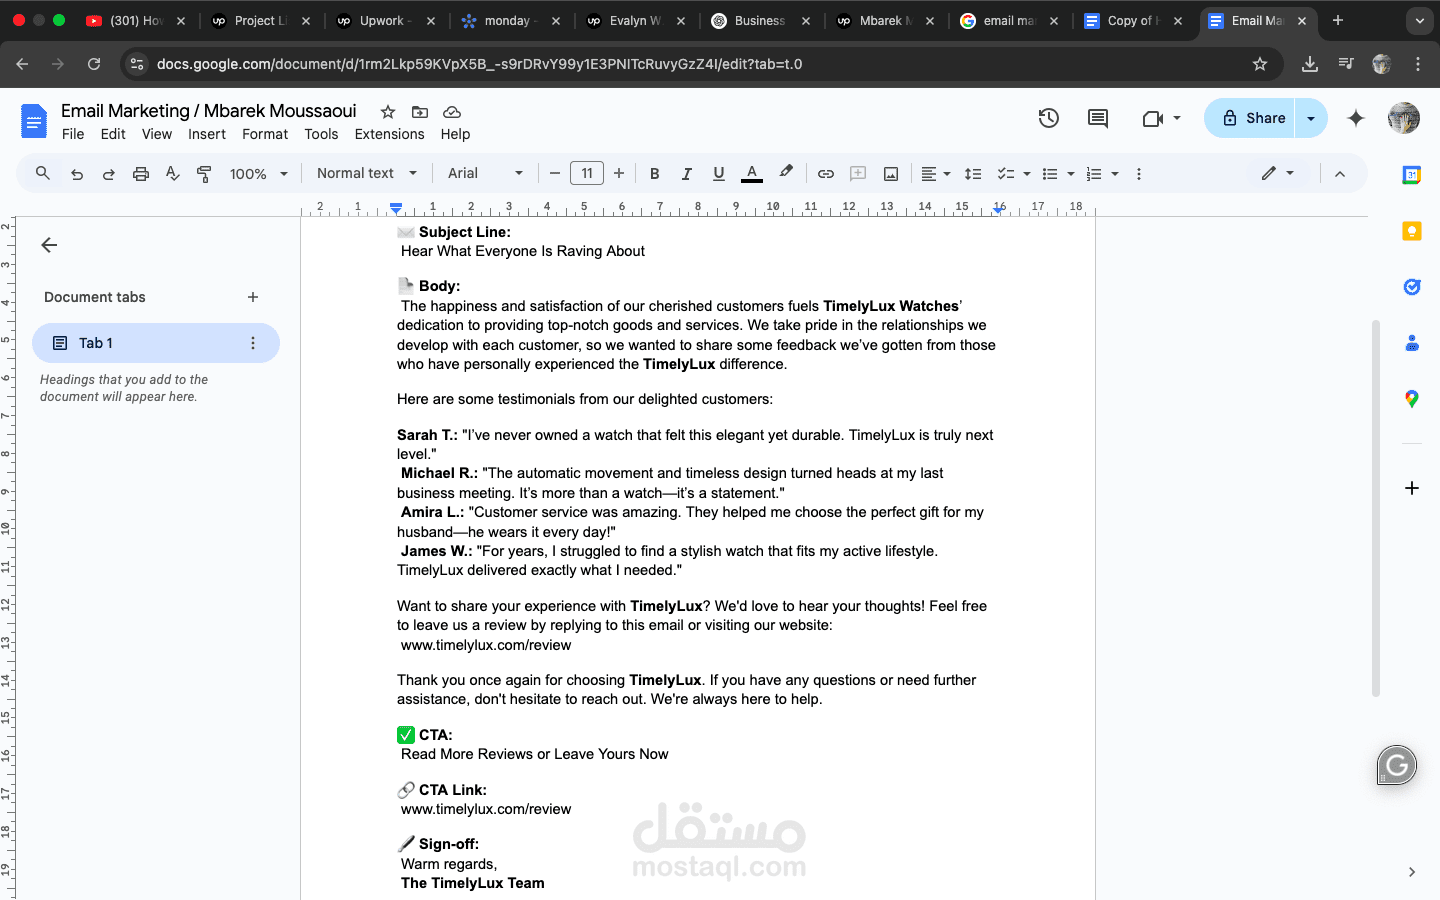Open the highlight color picker

(786, 173)
